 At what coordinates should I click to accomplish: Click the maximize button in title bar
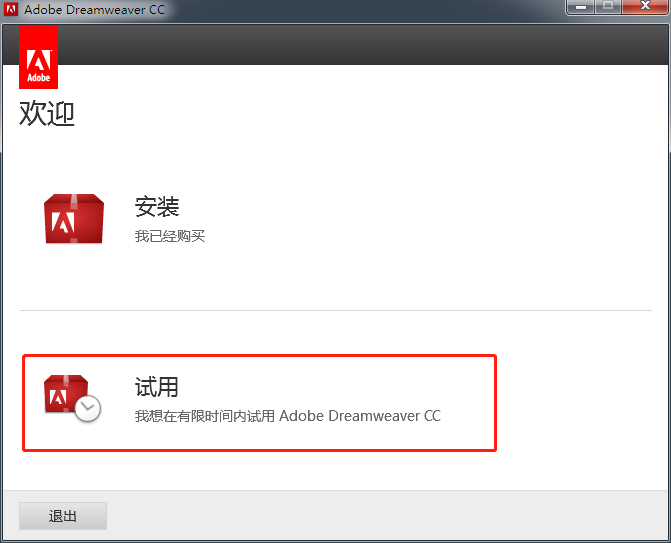pyautogui.click(x=608, y=6)
